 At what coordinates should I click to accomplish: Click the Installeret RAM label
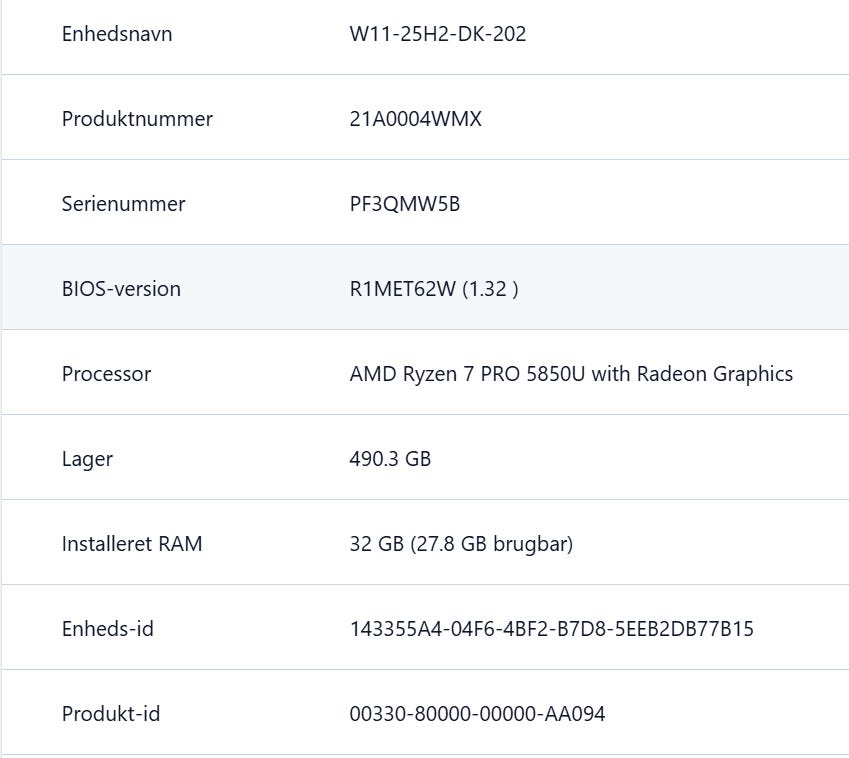132,544
